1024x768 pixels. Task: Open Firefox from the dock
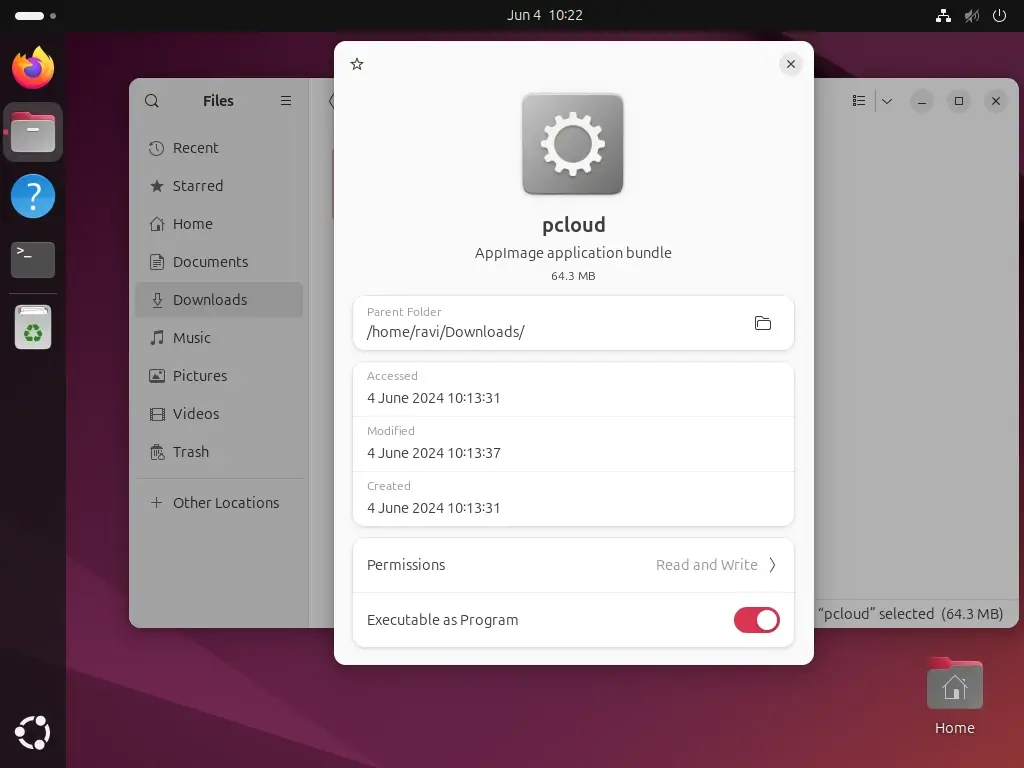[x=32, y=68]
